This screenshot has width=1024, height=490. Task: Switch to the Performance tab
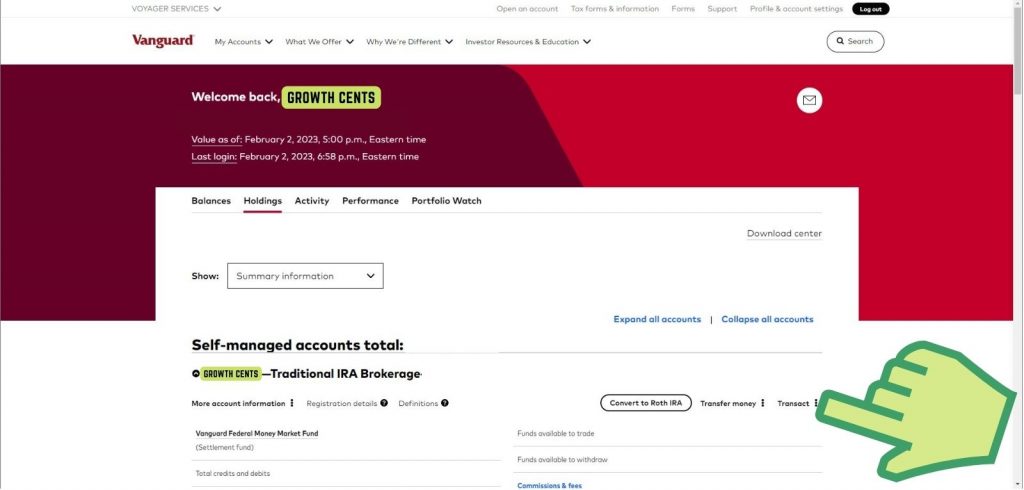pos(370,201)
